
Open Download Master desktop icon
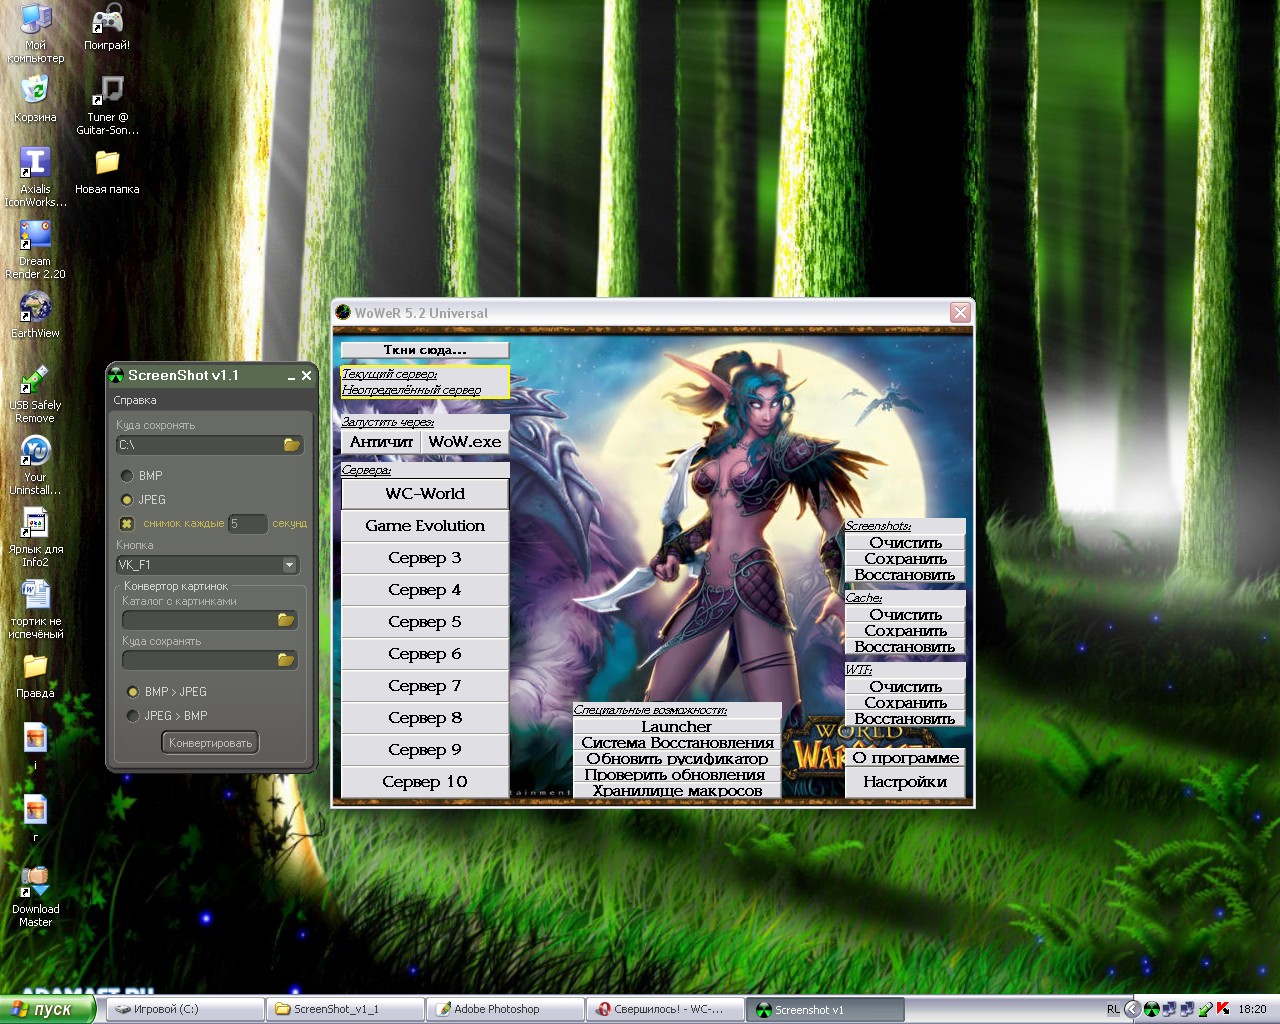[x=35, y=884]
